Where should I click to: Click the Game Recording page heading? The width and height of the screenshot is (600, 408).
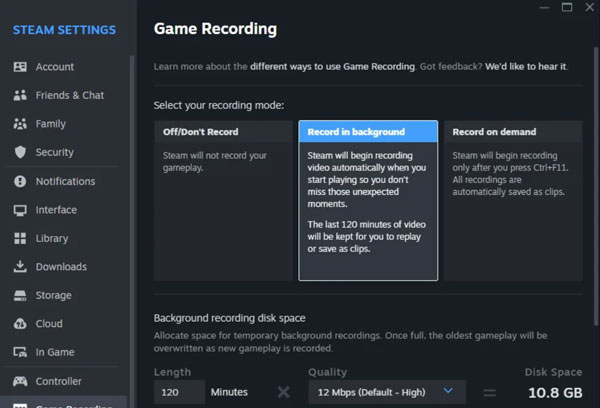[x=215, y=29]
